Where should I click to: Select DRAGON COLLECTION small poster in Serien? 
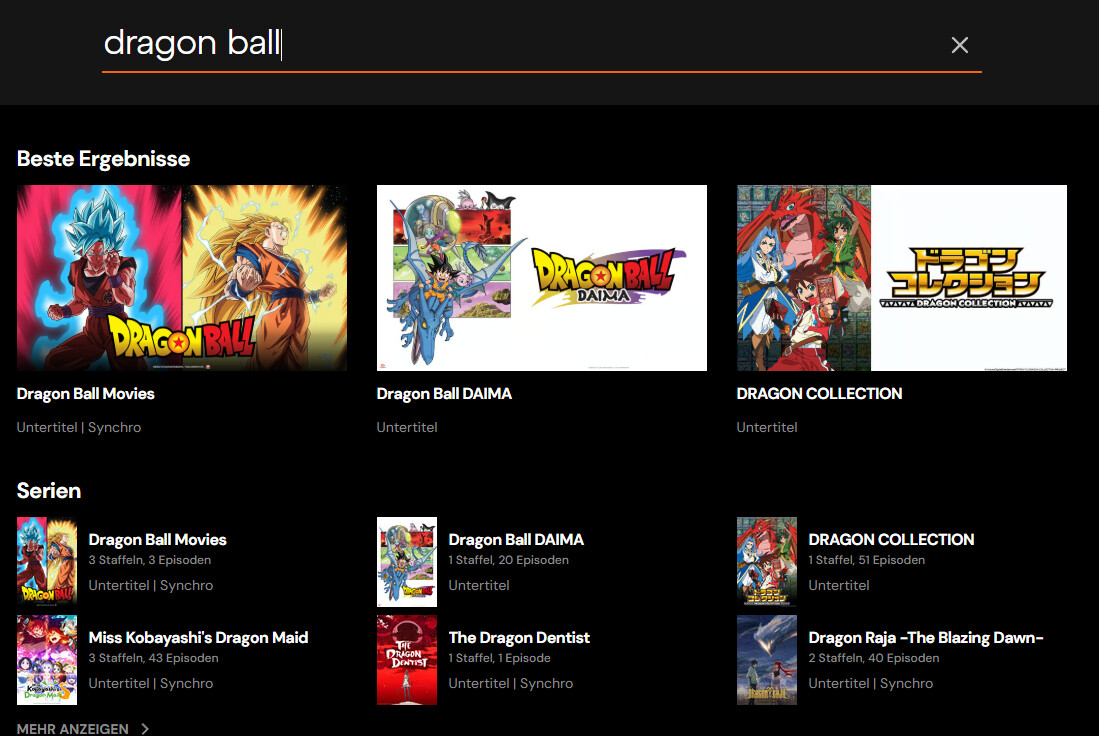767,561
